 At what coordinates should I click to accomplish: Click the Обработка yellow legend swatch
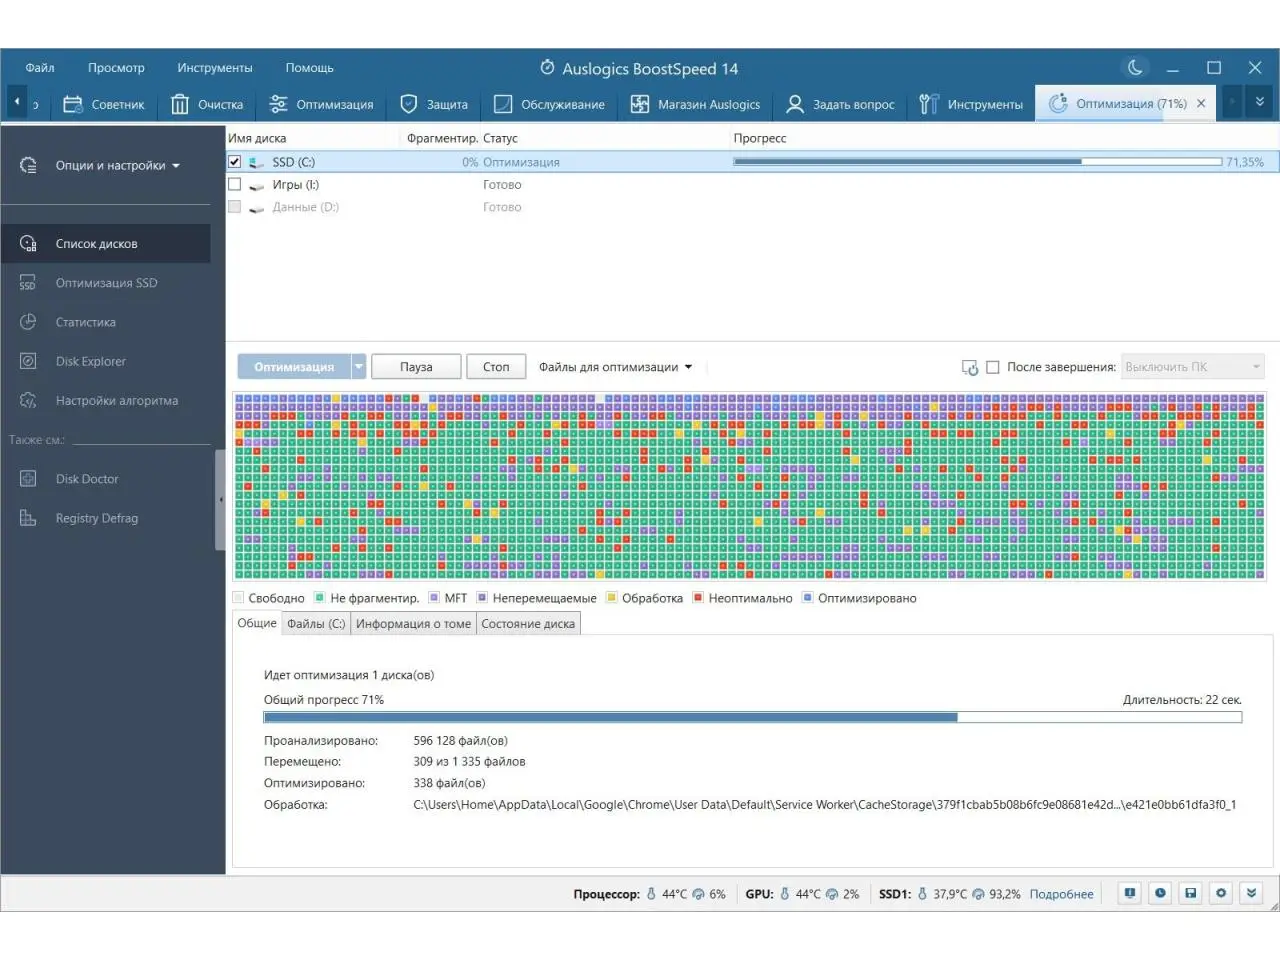click(611, 598)
